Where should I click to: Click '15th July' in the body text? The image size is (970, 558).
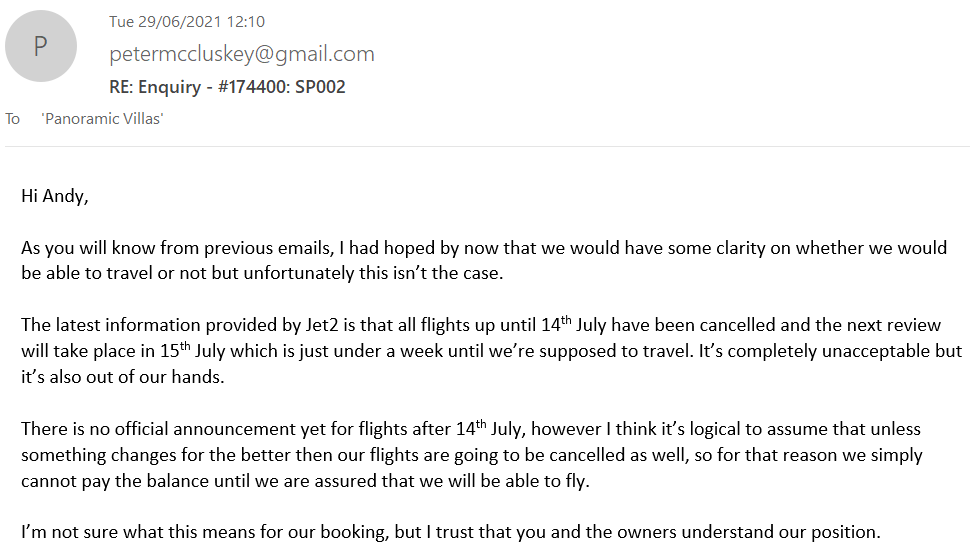click(x=192, y=351)
